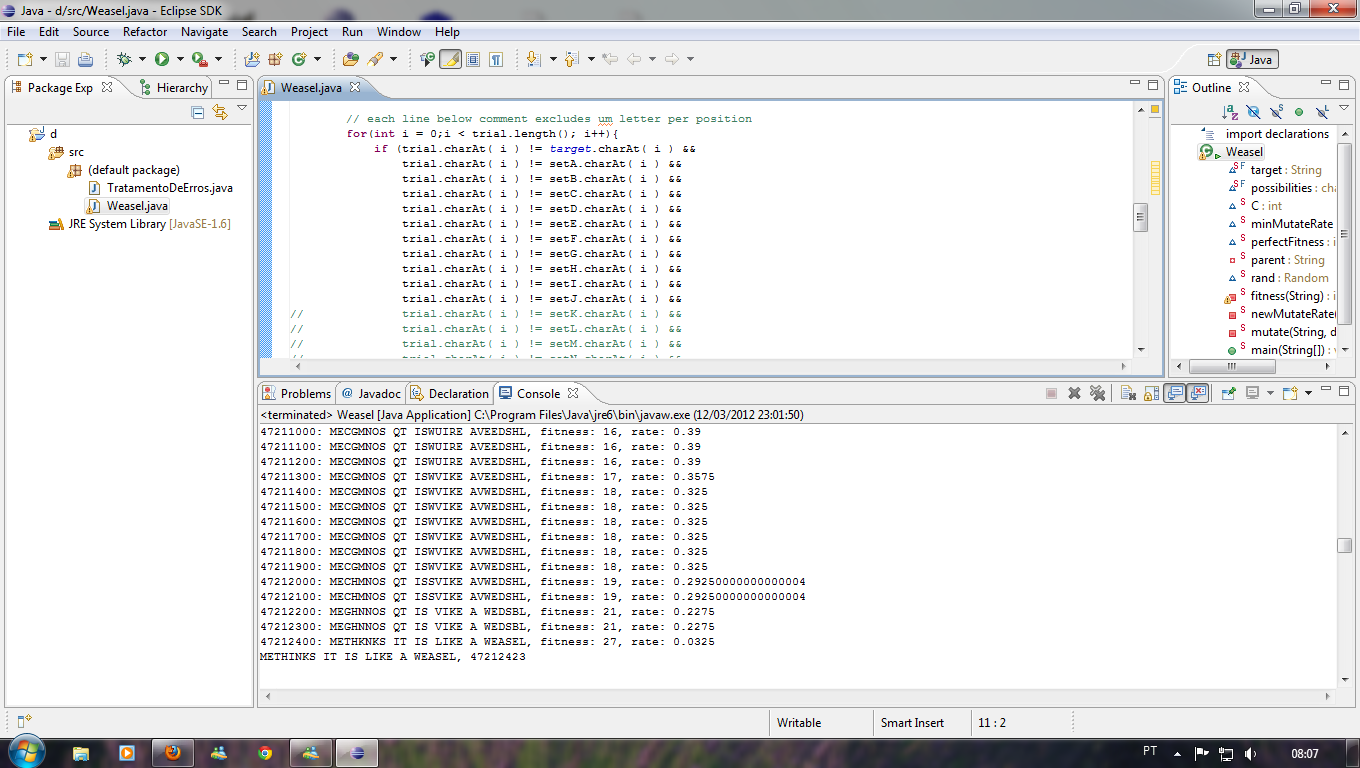Viewport: 1360px width, 768px height.
Task: Toggle Hide Static Members in Outline
Action: [x=1277, y=112]
